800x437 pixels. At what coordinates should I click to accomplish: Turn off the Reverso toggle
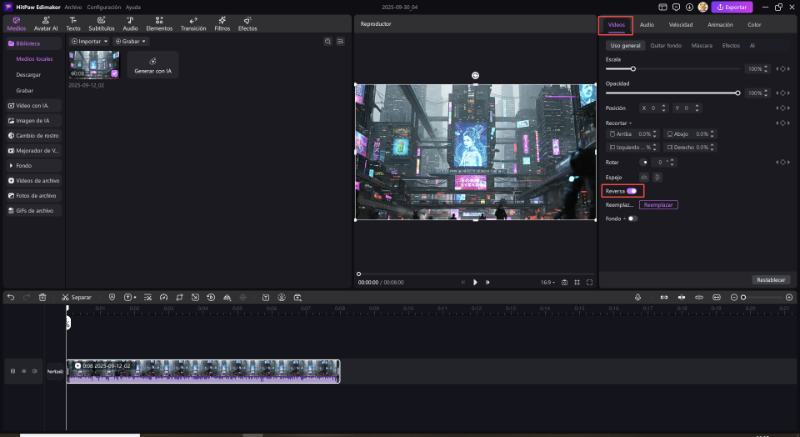click(631, 190)
